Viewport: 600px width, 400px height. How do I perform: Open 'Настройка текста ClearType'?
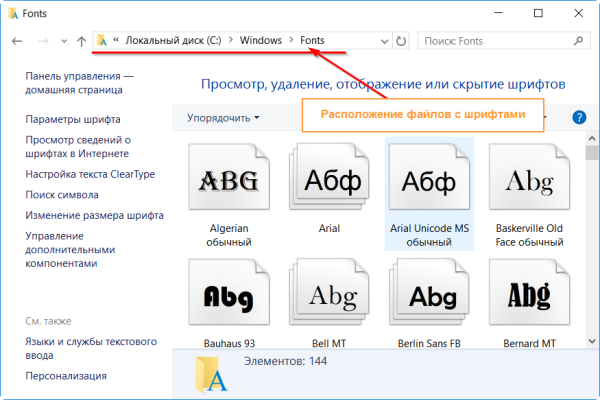pyautogui.click(x=90, y=174)
